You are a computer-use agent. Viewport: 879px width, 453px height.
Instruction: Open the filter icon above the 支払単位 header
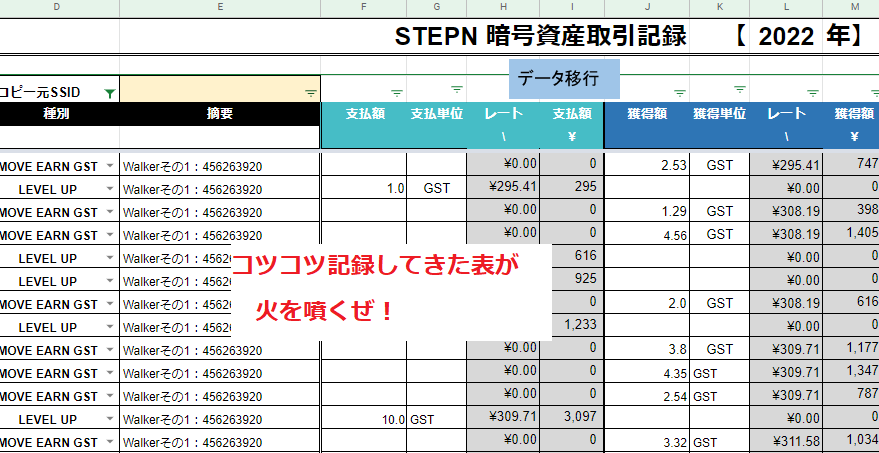click(457, 89)
